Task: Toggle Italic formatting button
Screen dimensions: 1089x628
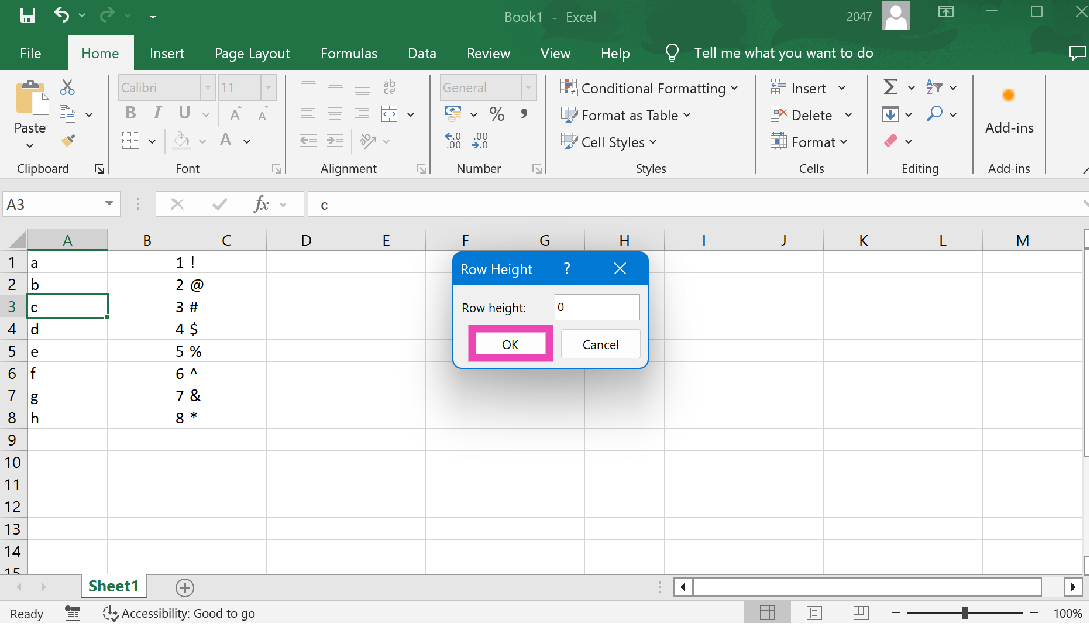Action: (x=157, y=114)
